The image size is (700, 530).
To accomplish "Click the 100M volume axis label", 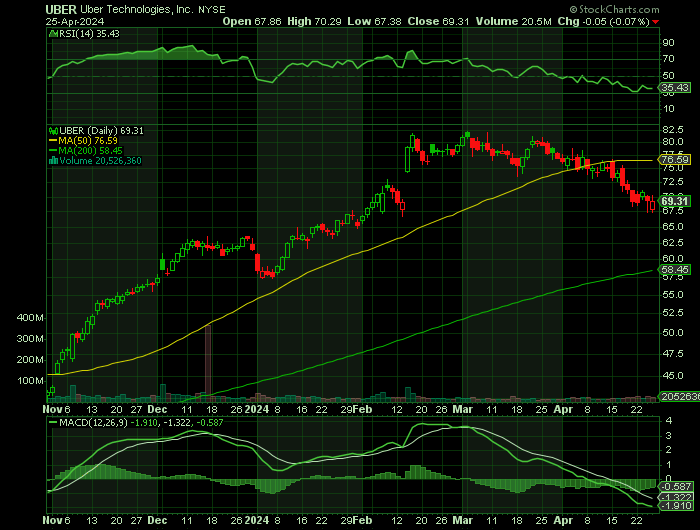I will pyautogui.click(x=30, y=381).
